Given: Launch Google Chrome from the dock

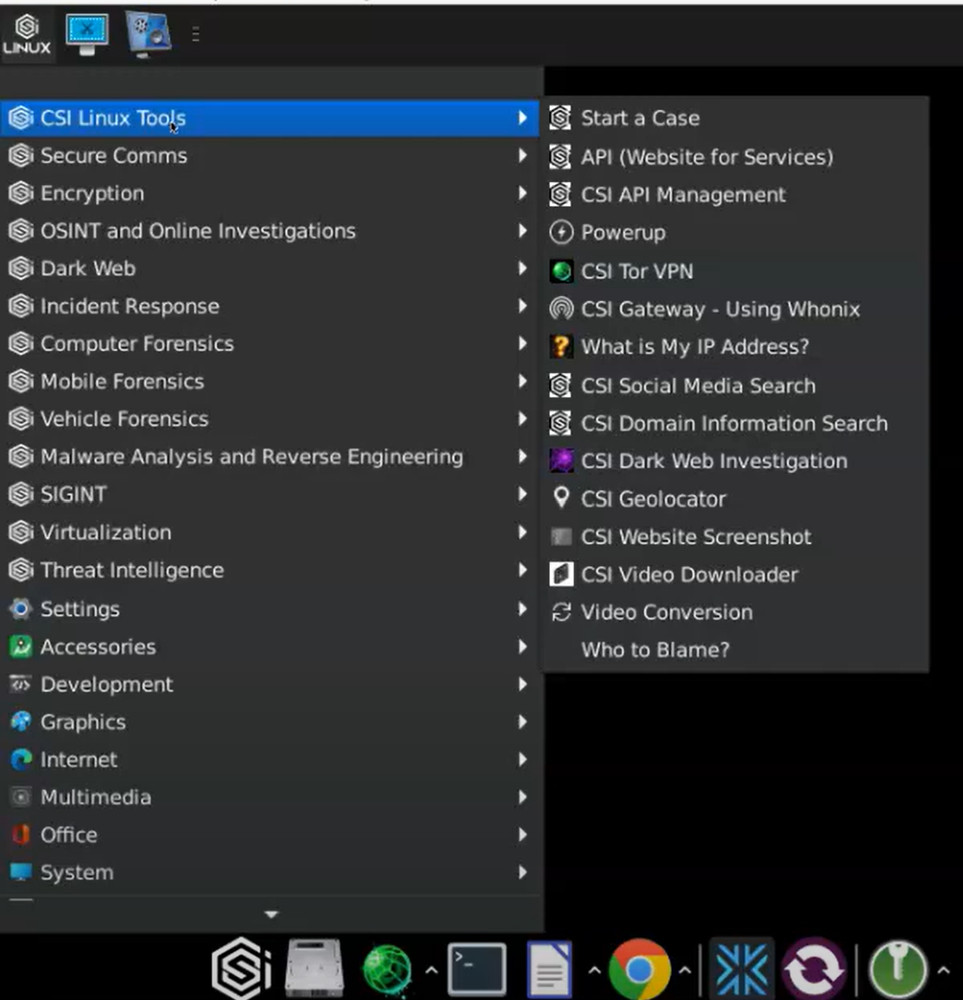Looking at the screenshot, I should [x=638, y=967].
